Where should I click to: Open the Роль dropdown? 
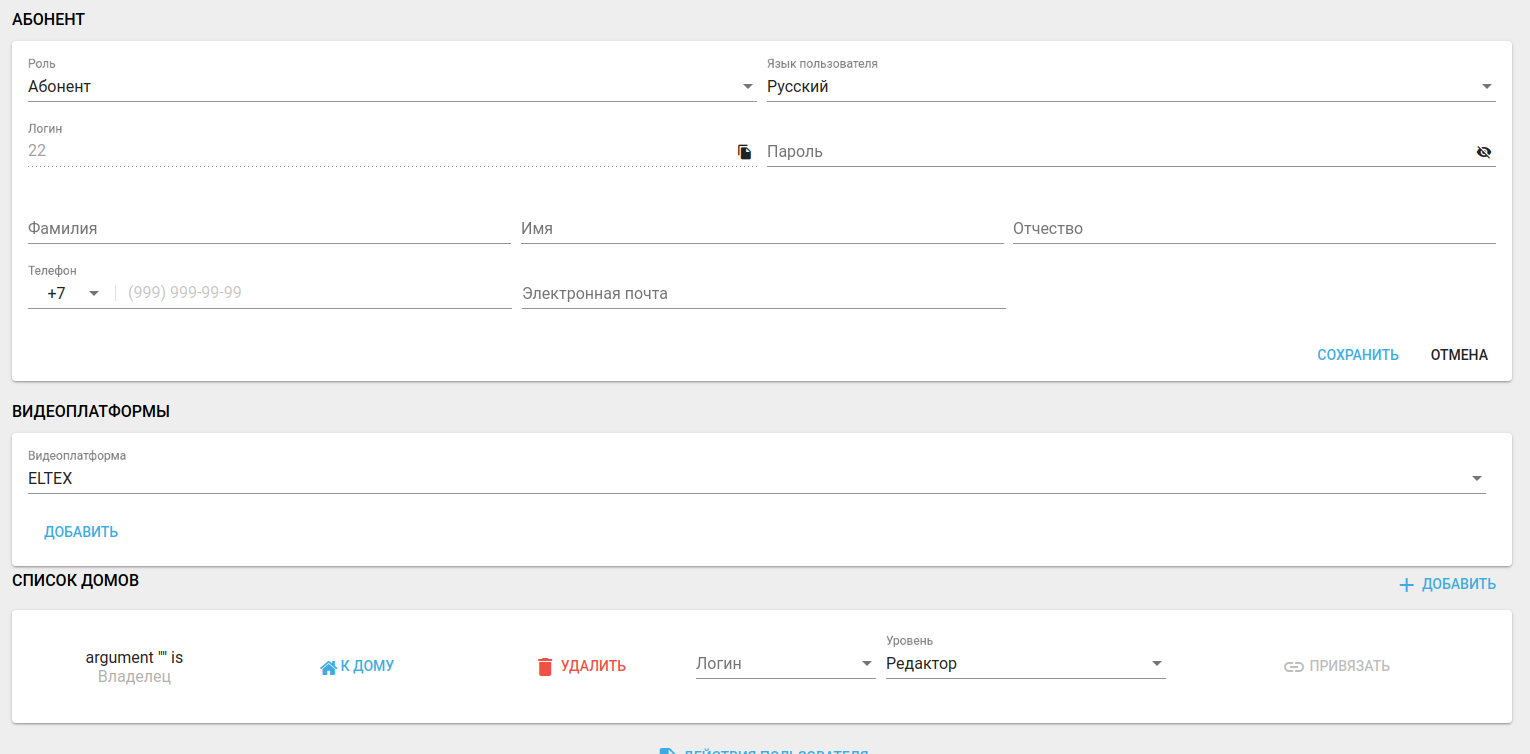391,87
